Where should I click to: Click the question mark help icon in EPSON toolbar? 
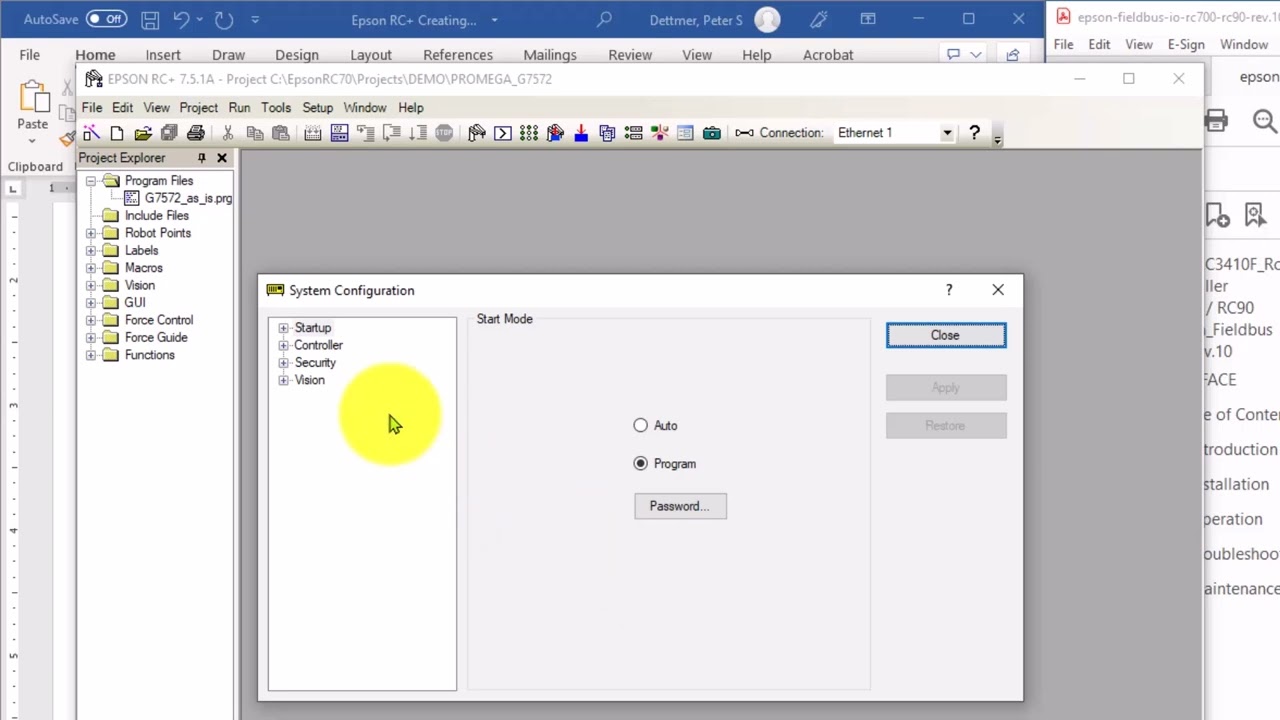(975, 133)
